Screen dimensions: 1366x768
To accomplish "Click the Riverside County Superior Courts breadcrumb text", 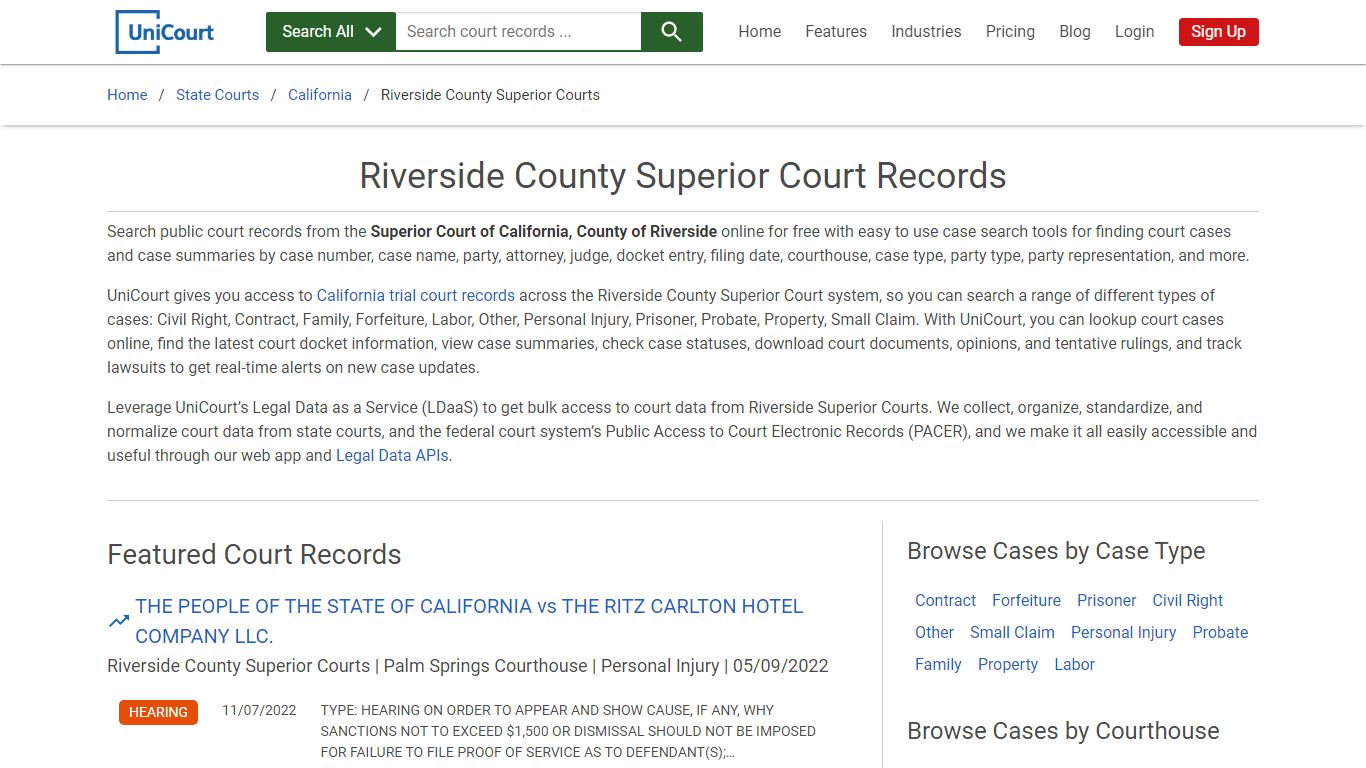I will [x=490, y=95].
